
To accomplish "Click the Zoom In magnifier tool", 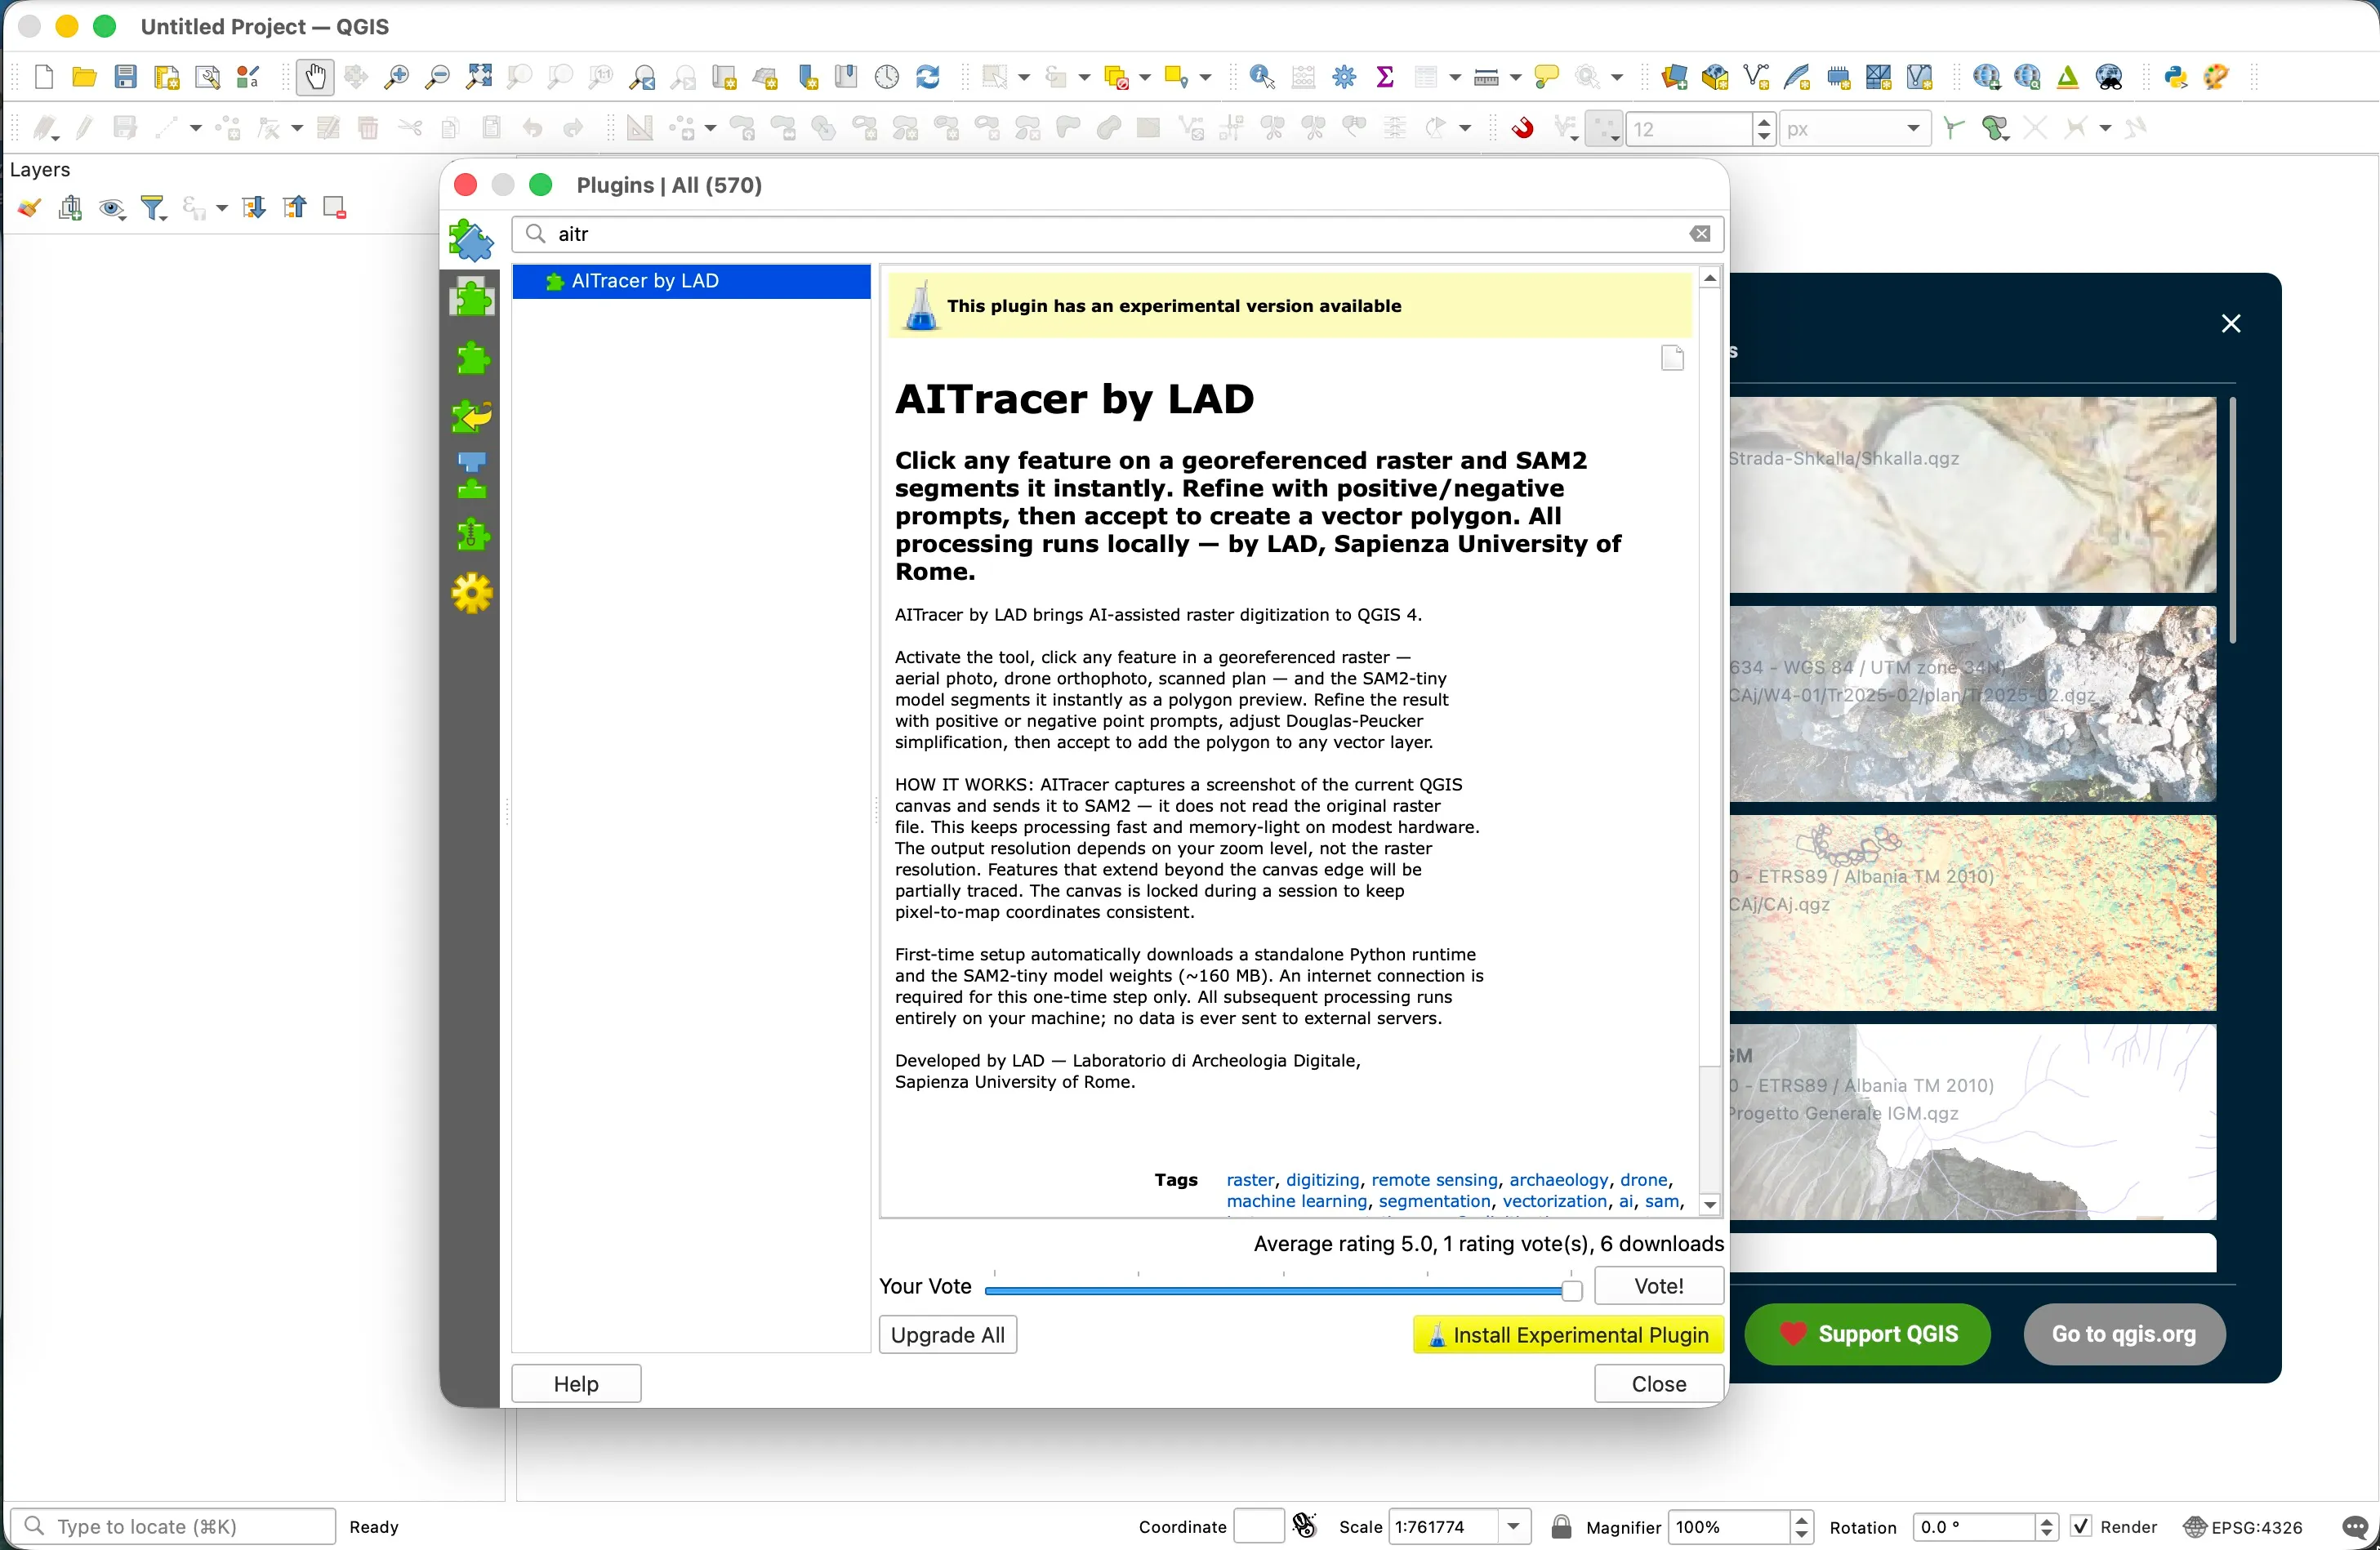I will 397,77.
